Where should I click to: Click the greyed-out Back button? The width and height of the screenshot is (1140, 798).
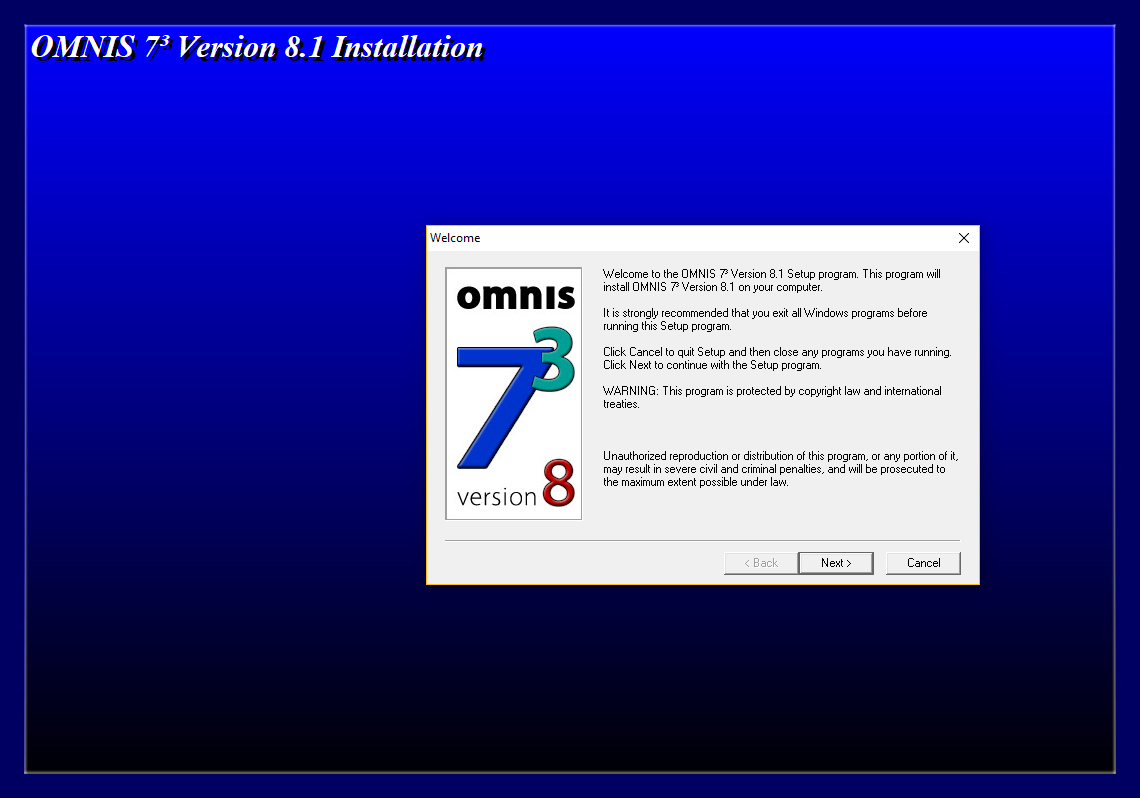(x=760, y=563)
